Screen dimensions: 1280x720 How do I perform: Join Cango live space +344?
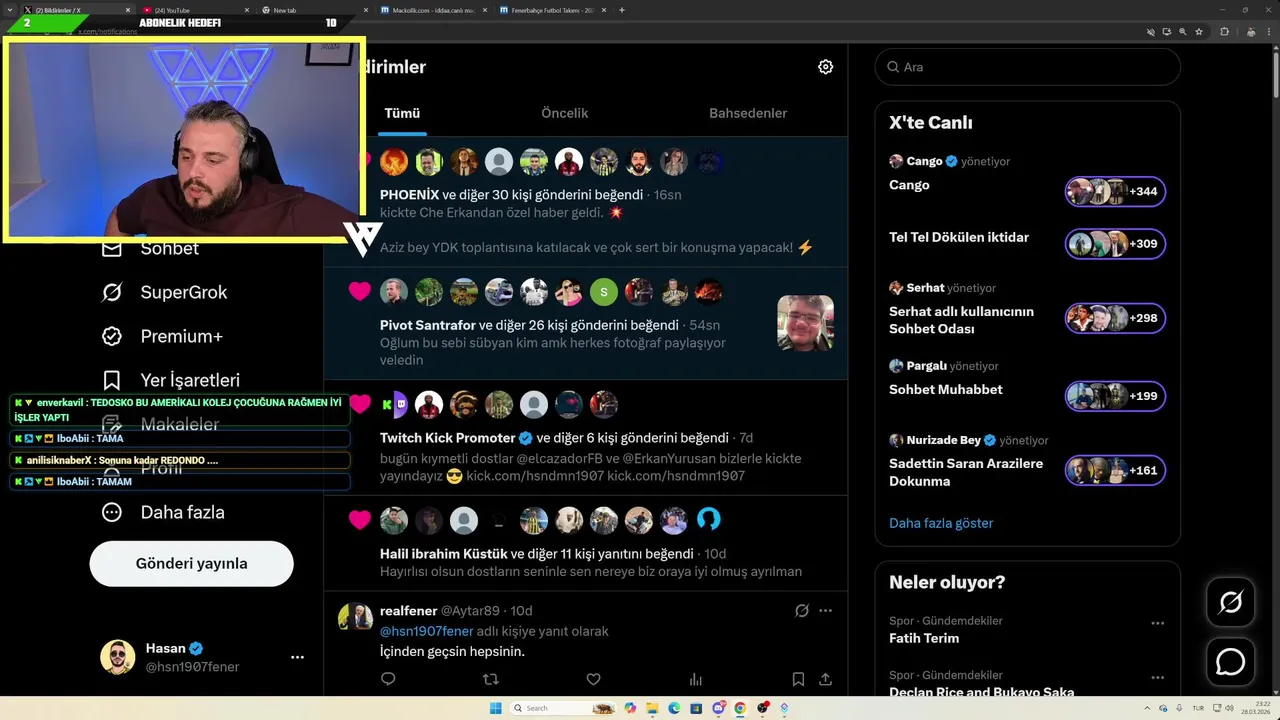pyautogui.click(x=1115, y=191)
